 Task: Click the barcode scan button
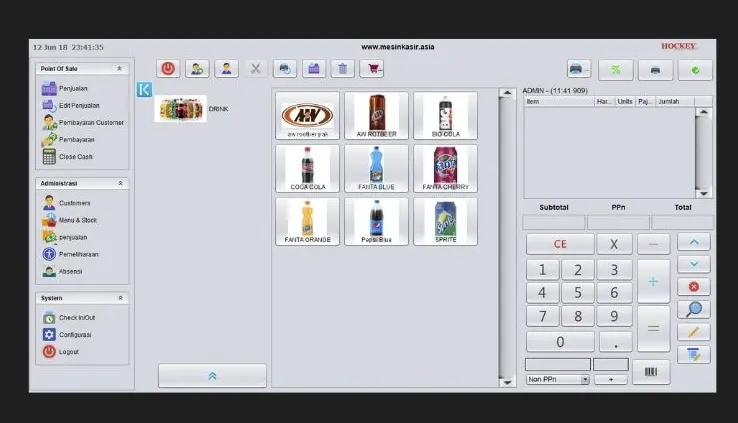pos(651,372)
